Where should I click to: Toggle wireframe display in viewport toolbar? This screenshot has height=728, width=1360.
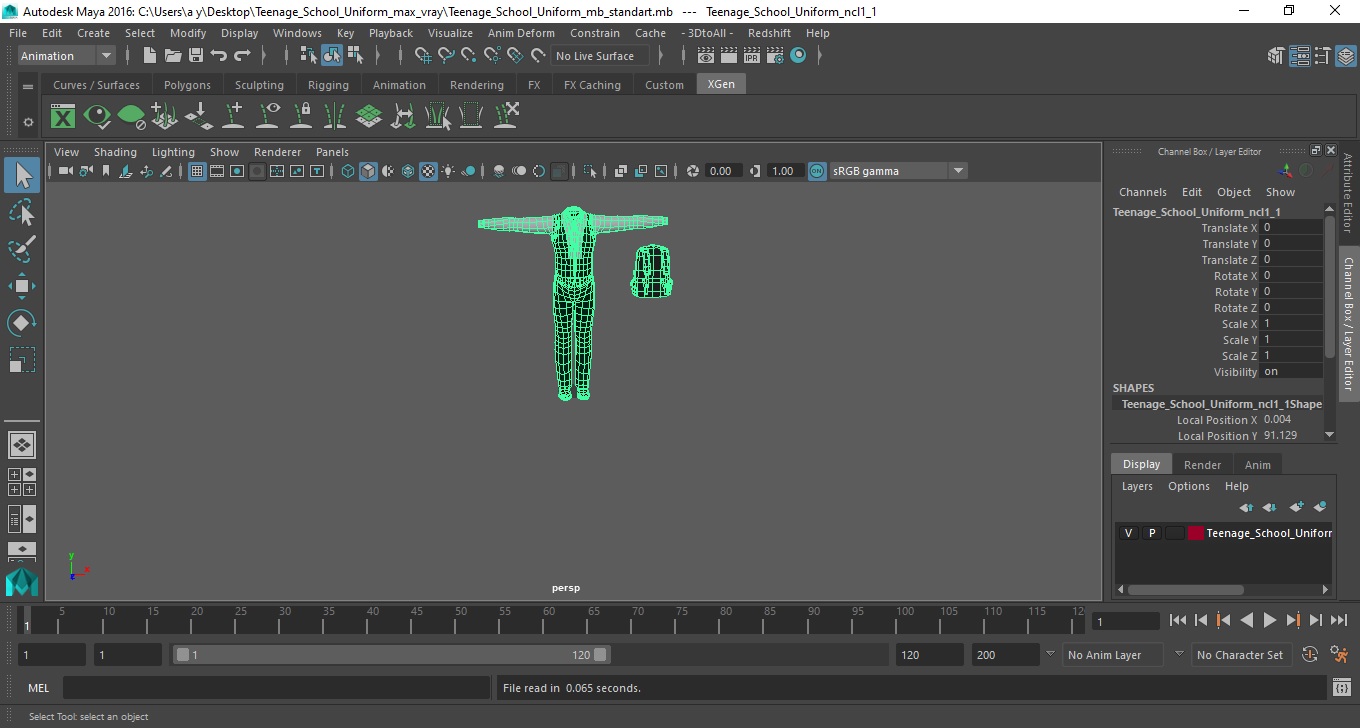(x=348, y=171)
